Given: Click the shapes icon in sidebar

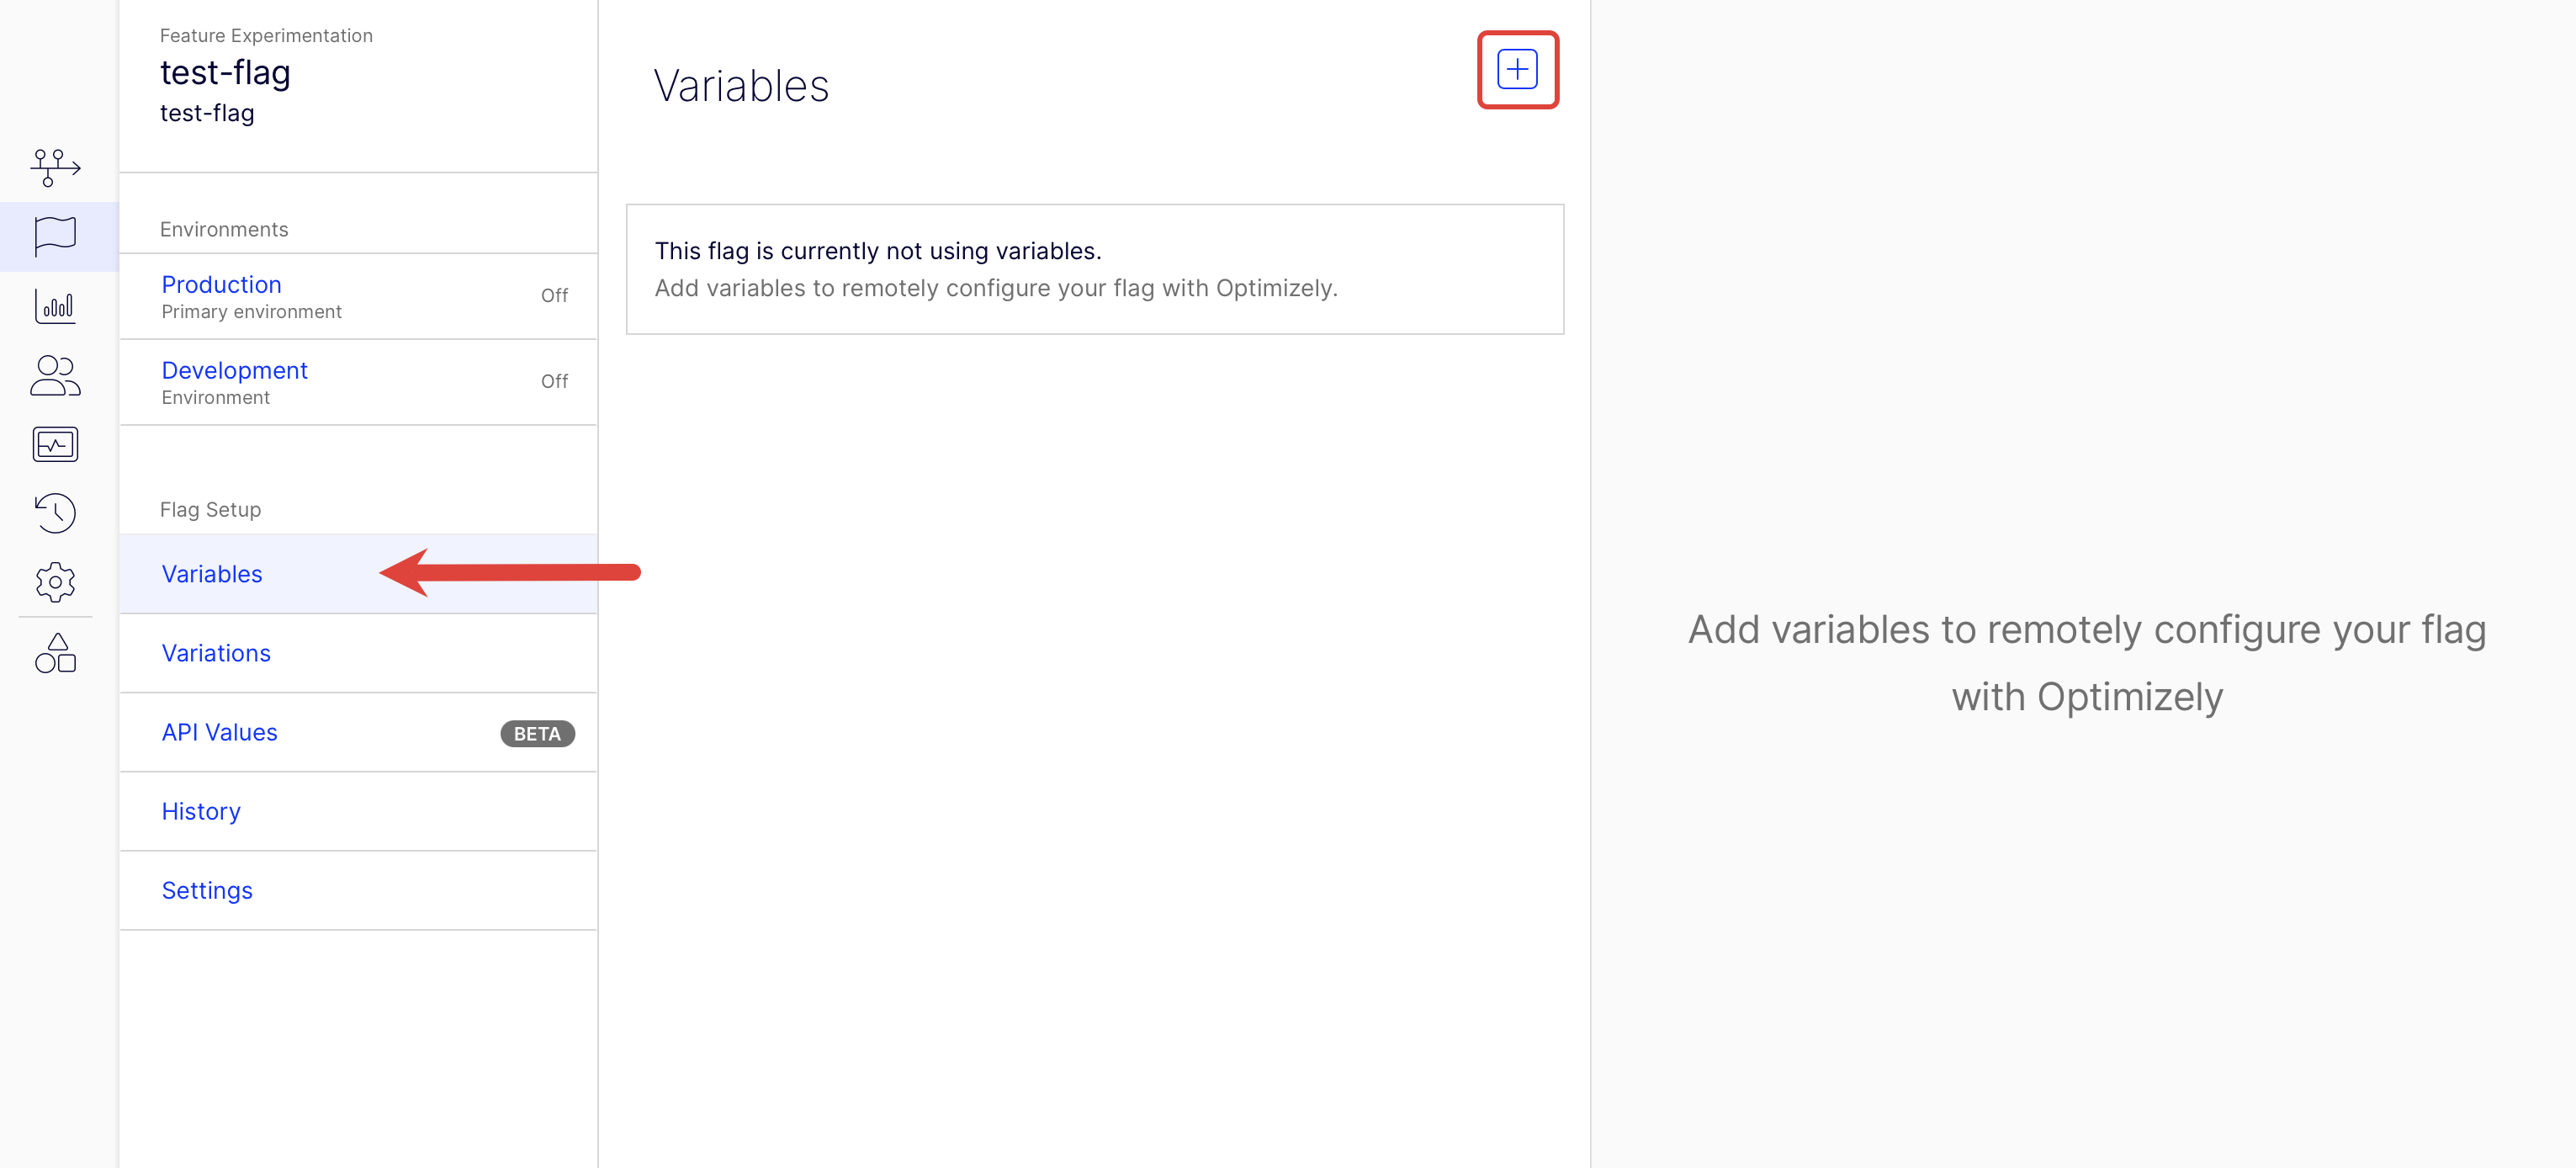Looking at the screenshot, I should [55, 653].
